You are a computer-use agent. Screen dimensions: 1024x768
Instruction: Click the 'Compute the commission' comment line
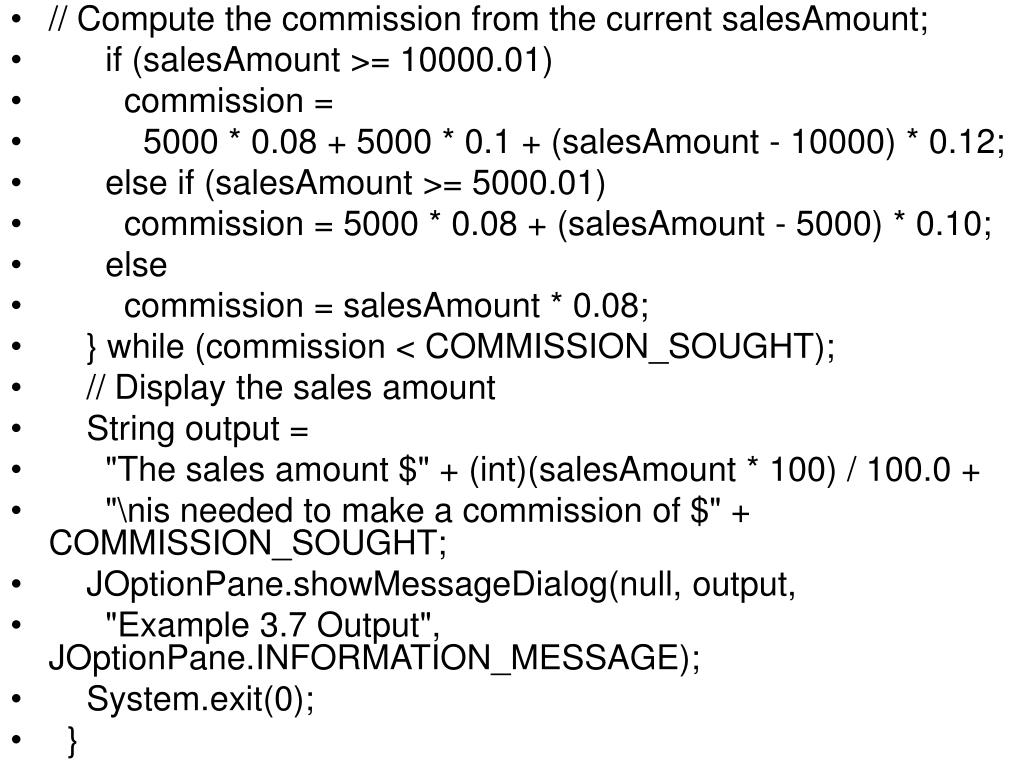(488, 20)
